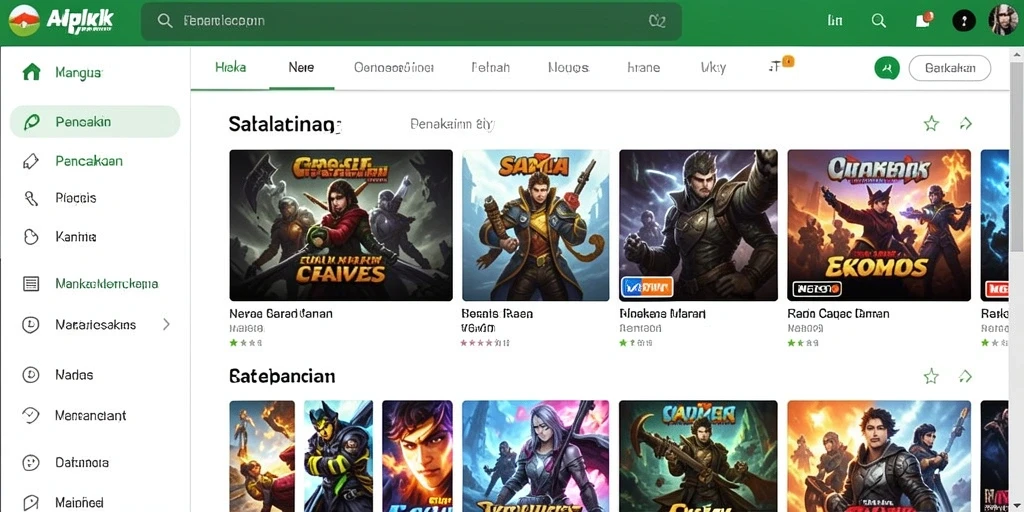Expand the Nanariesakns sidebar chevron

(166, 324)
